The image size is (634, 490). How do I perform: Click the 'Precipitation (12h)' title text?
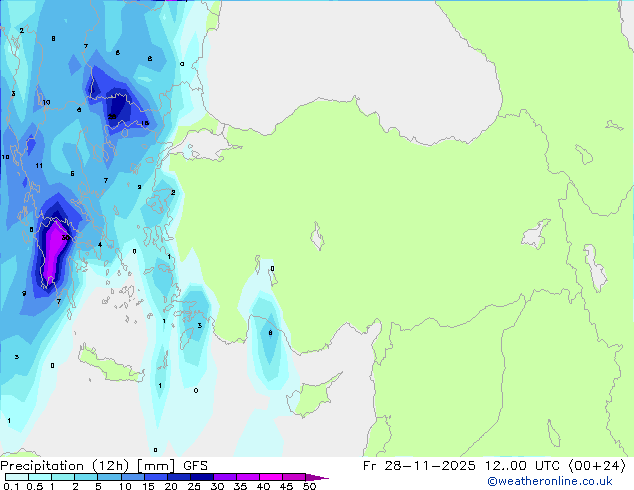[65, 466]
